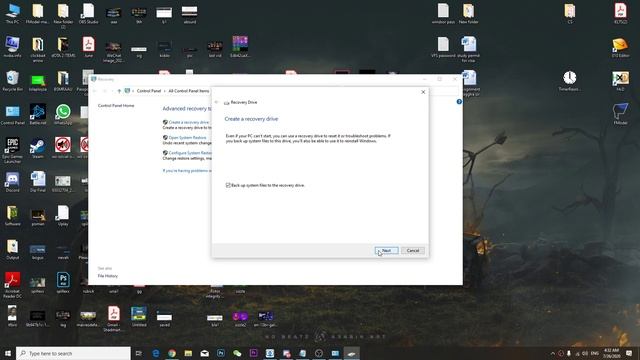Open the WhatsApp desktop shortcut
Image resolution: width=640 pixels, height=360 pixels.
point(63,115)
